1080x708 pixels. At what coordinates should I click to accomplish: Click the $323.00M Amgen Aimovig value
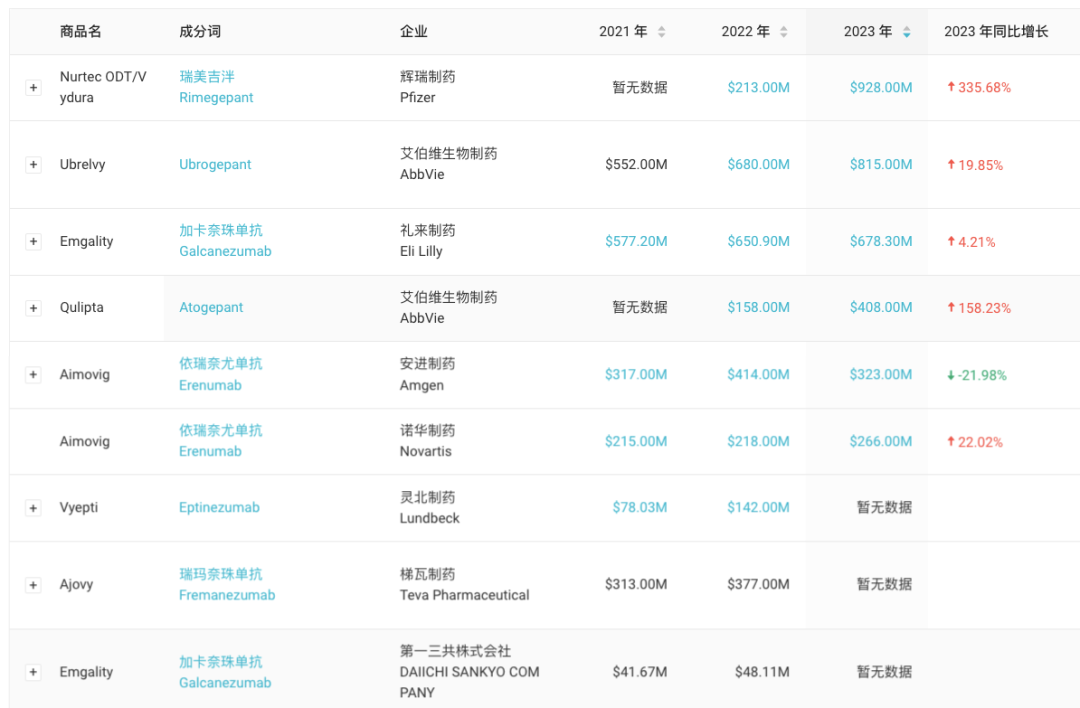881,375
